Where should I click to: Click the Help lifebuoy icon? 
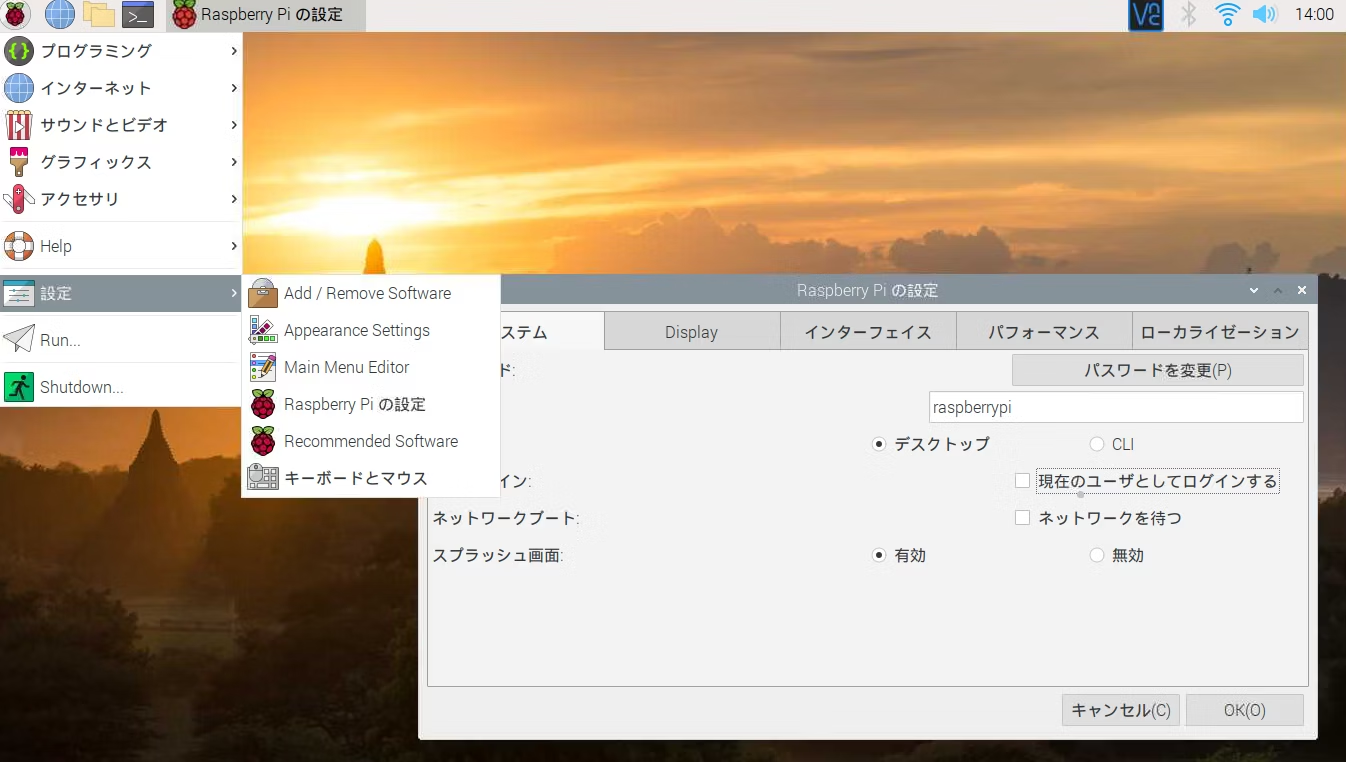click(19, 246)
